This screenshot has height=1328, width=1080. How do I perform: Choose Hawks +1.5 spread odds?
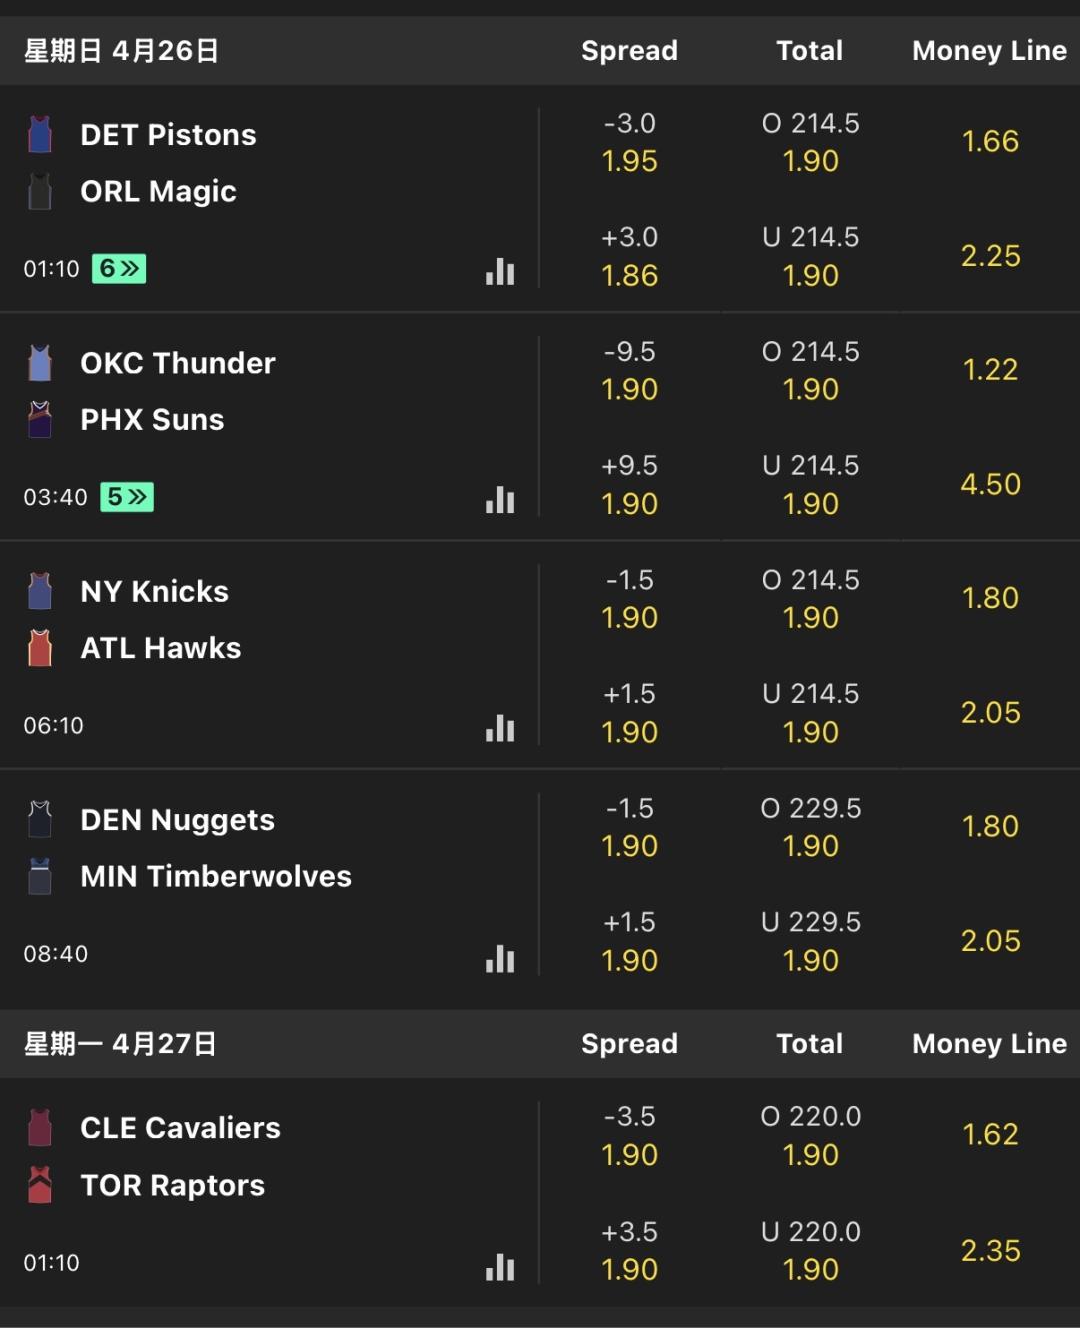(x=629, y=713)
